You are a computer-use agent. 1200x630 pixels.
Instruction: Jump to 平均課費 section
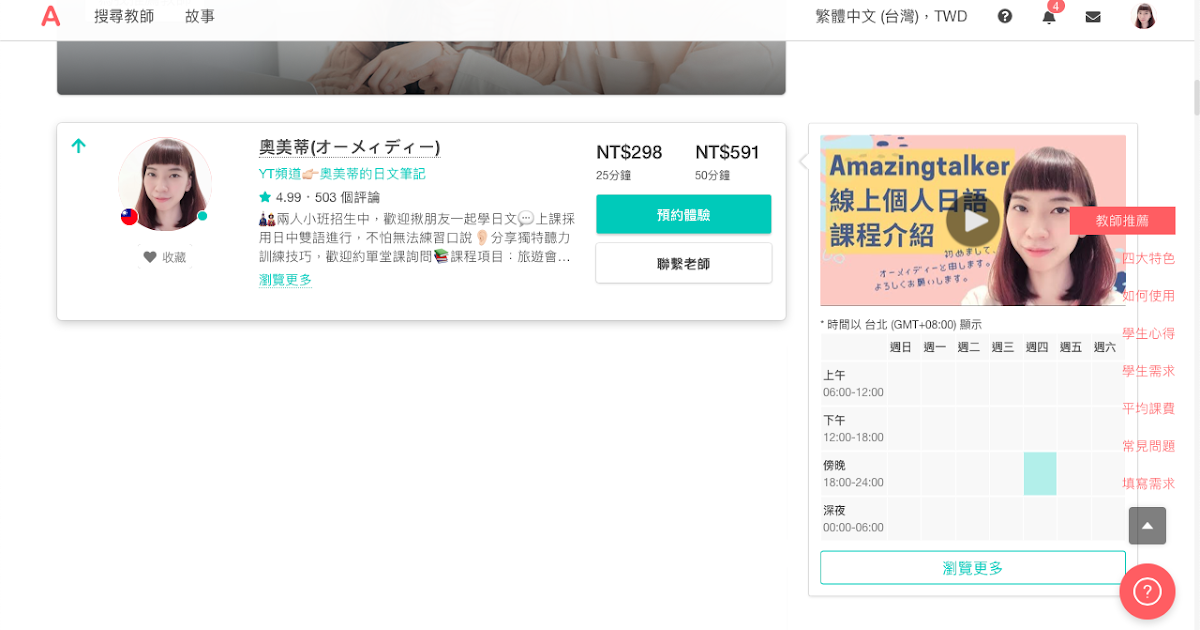tap(1148, 408)
